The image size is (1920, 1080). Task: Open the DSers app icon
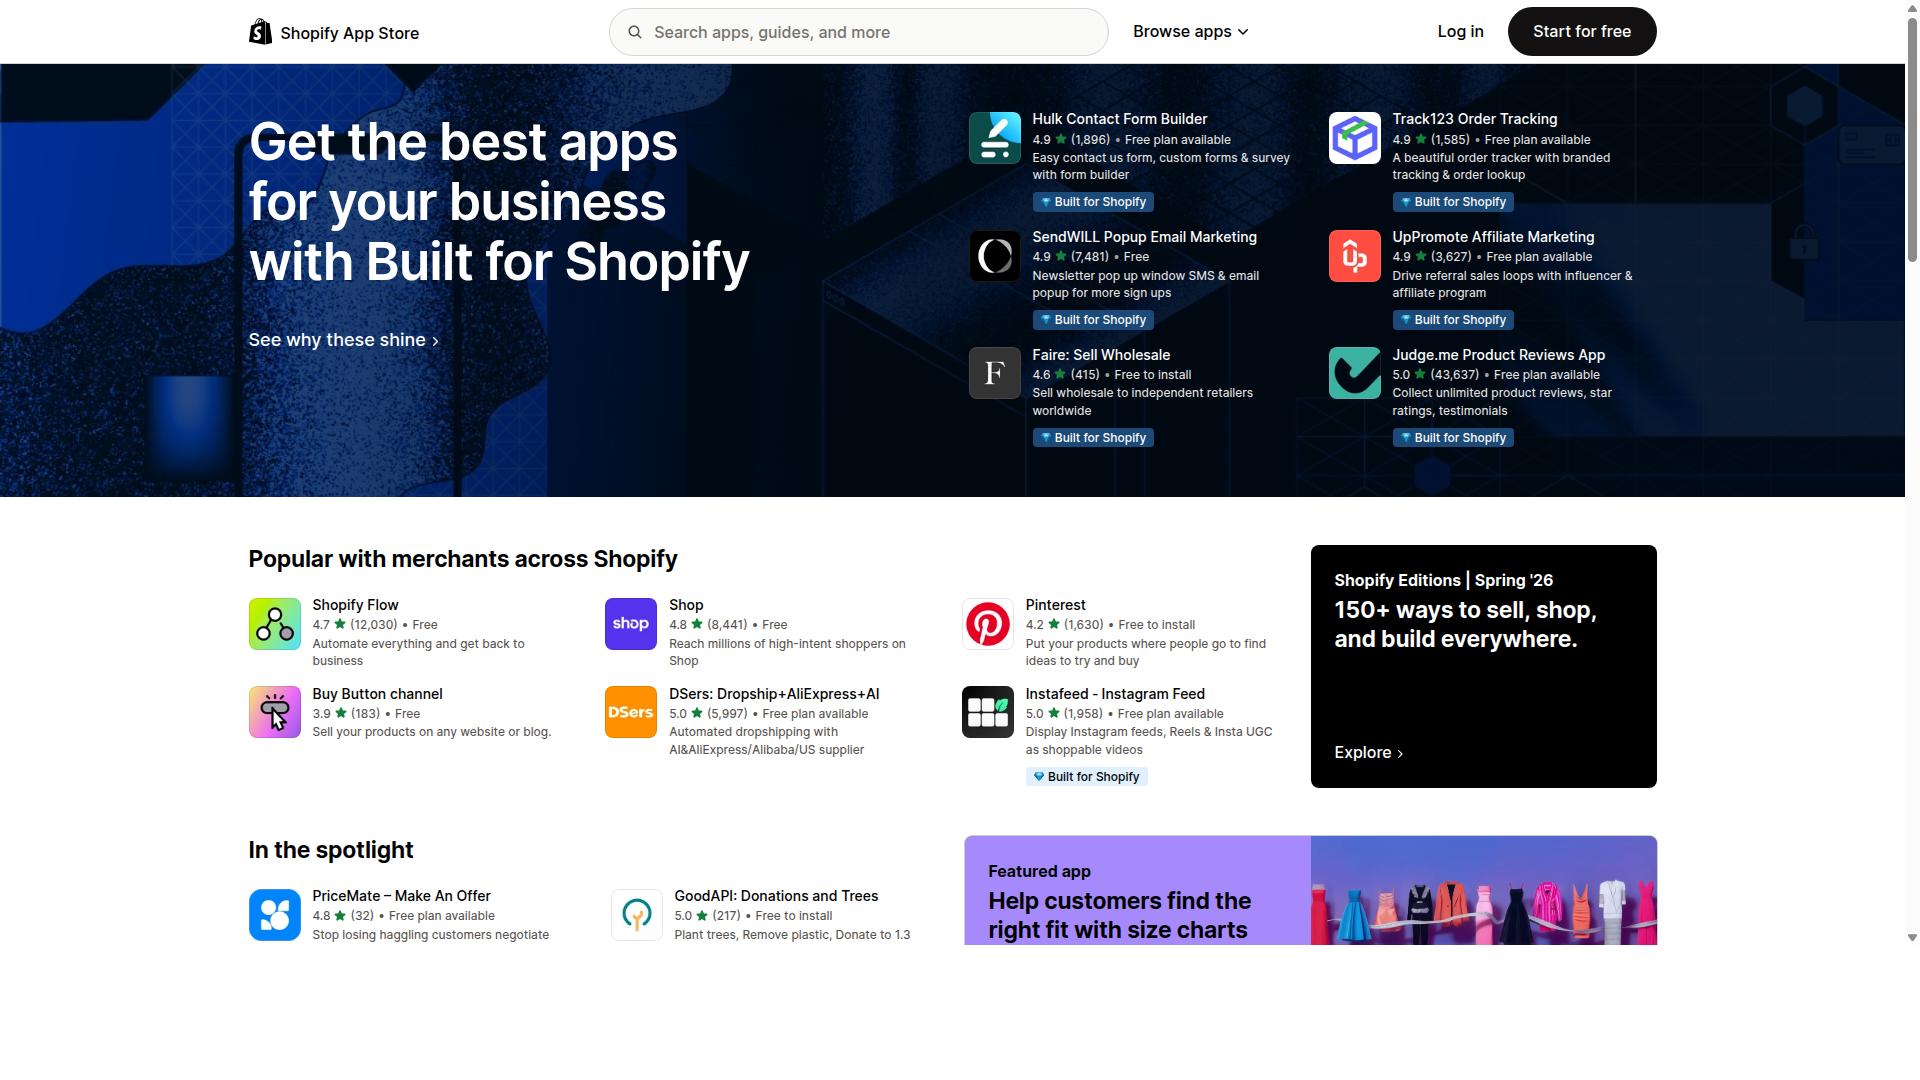[x=630, y=712]
